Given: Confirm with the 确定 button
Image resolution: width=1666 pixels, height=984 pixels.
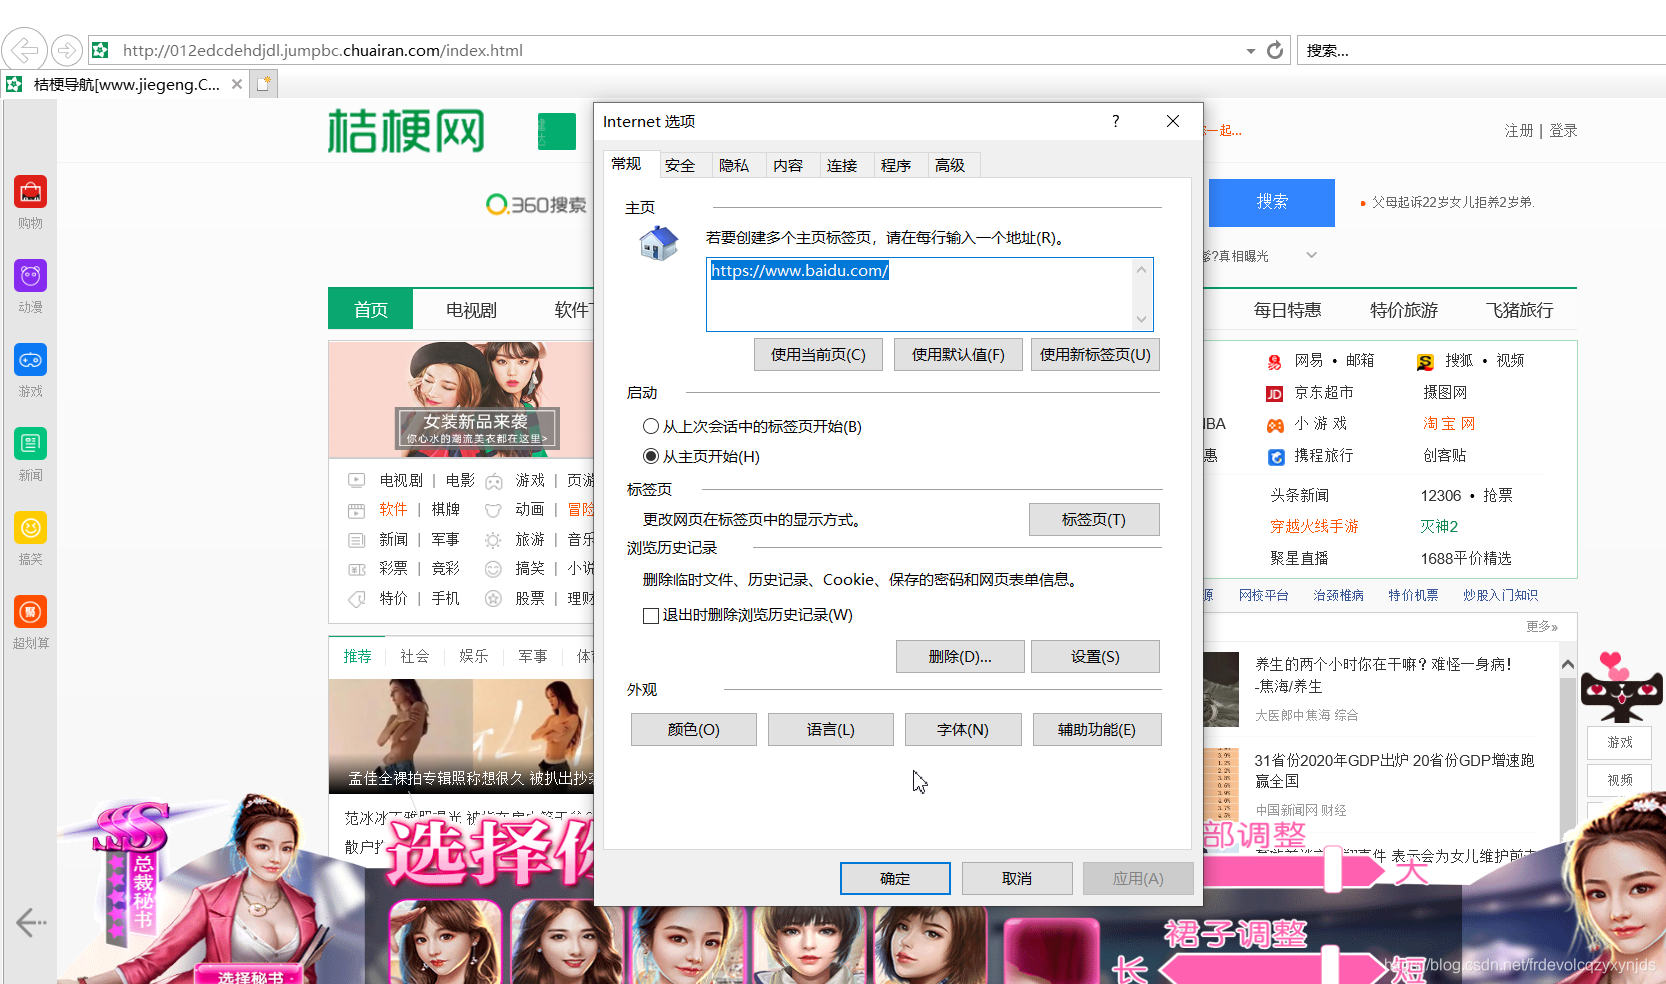Looking at the screenshot, I should (x=895, y=879).
